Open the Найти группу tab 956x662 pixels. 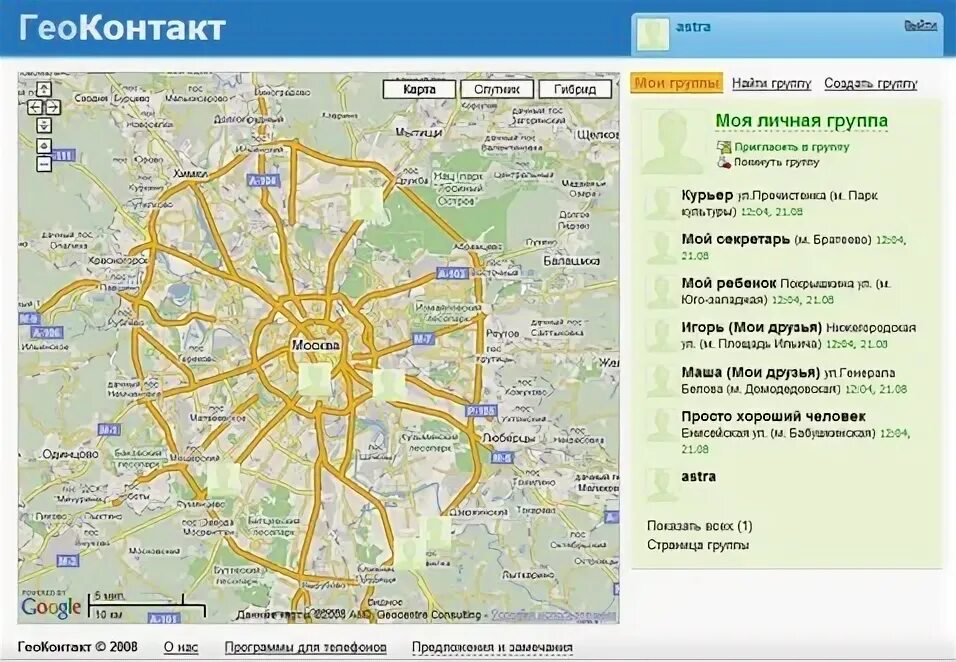pos(771,84)
